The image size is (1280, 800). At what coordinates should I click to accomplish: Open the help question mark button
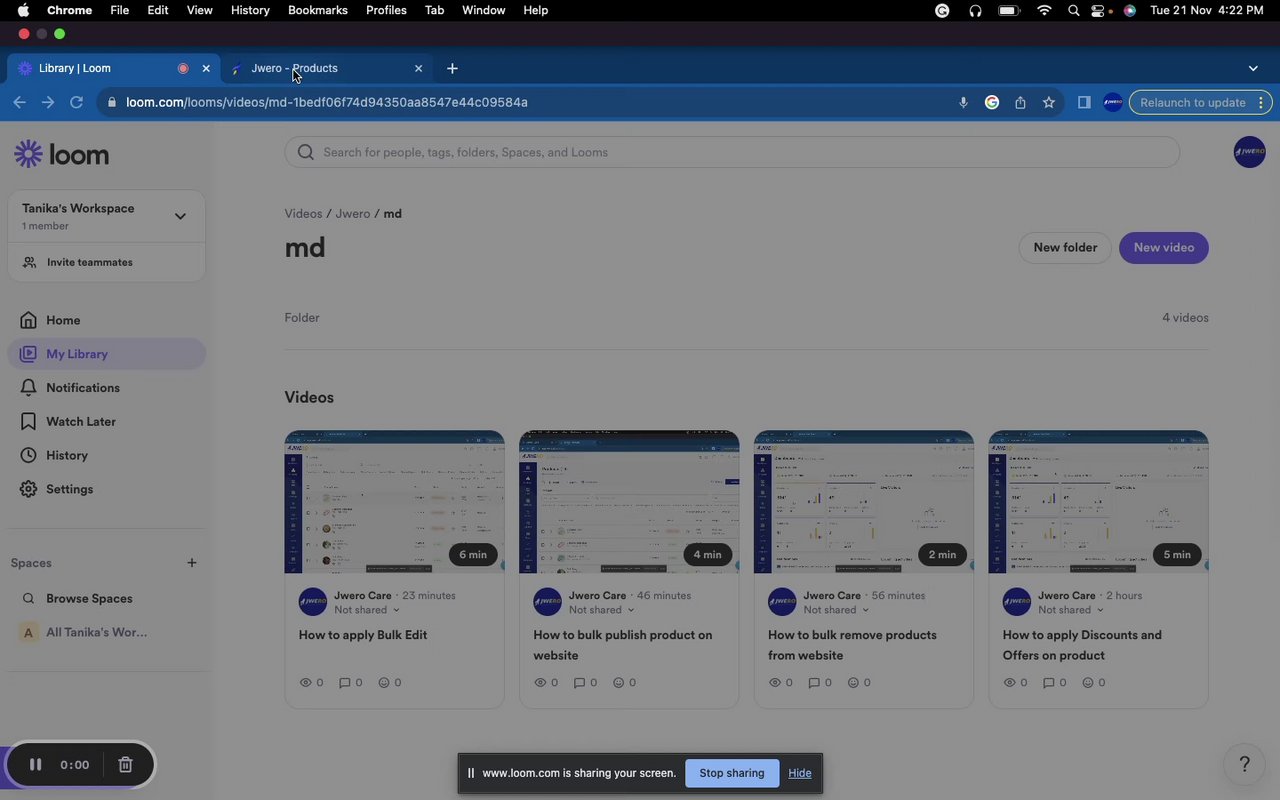pos(1244,765)
